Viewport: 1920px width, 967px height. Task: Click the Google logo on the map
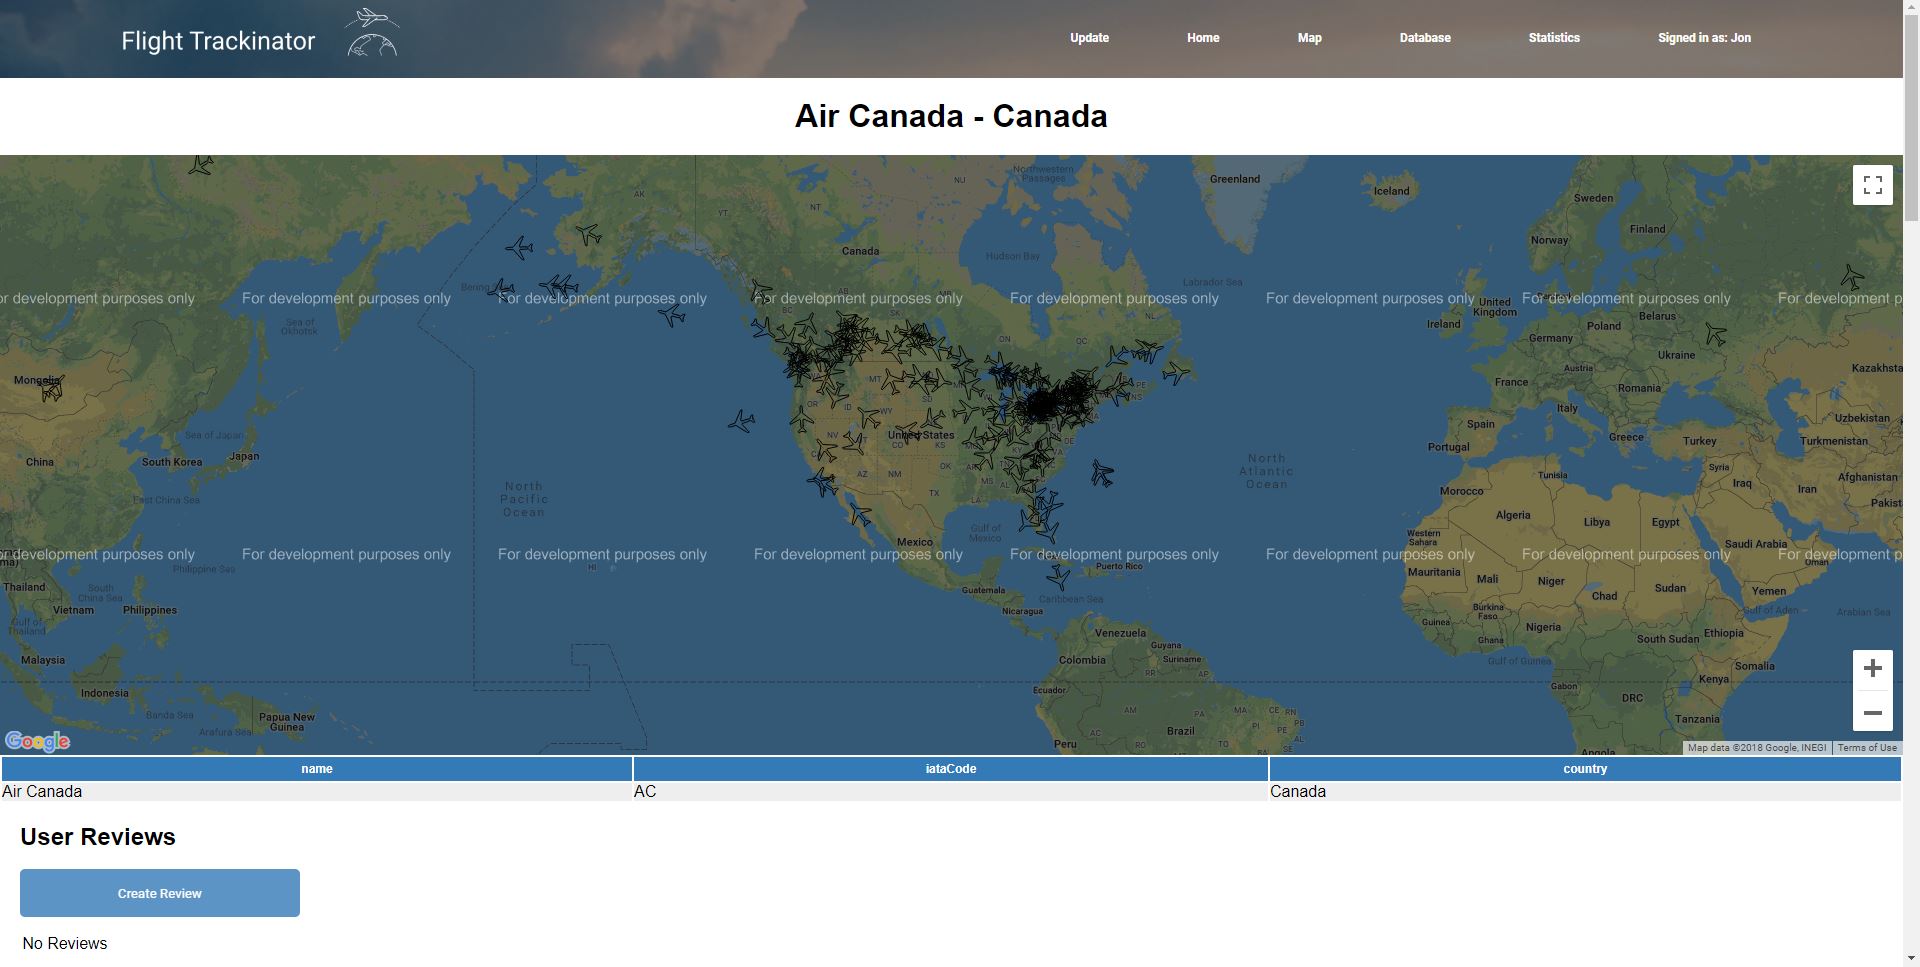pyautogui.click(x=38, y=741)
